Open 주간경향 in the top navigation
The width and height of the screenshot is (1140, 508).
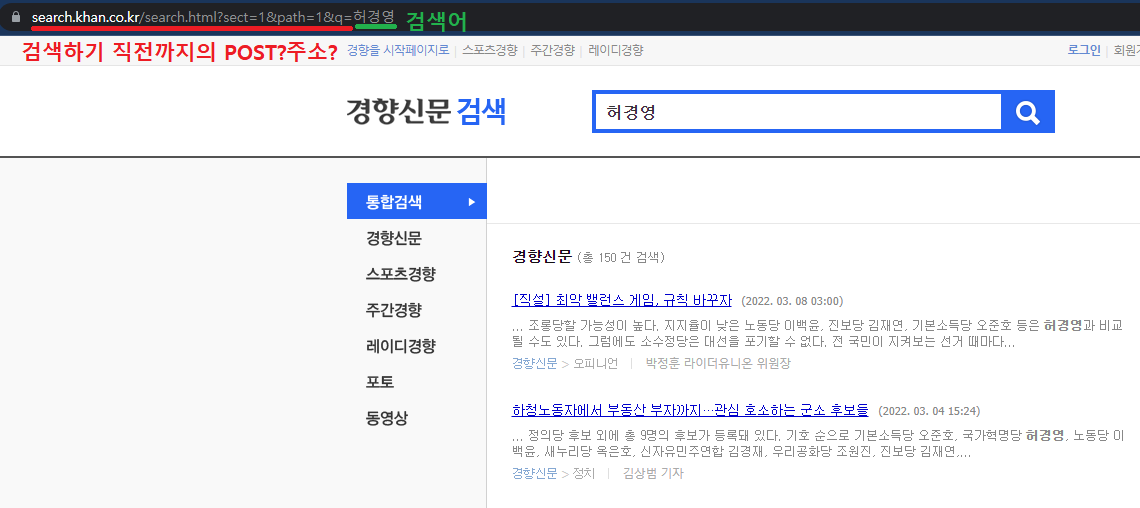553,50
